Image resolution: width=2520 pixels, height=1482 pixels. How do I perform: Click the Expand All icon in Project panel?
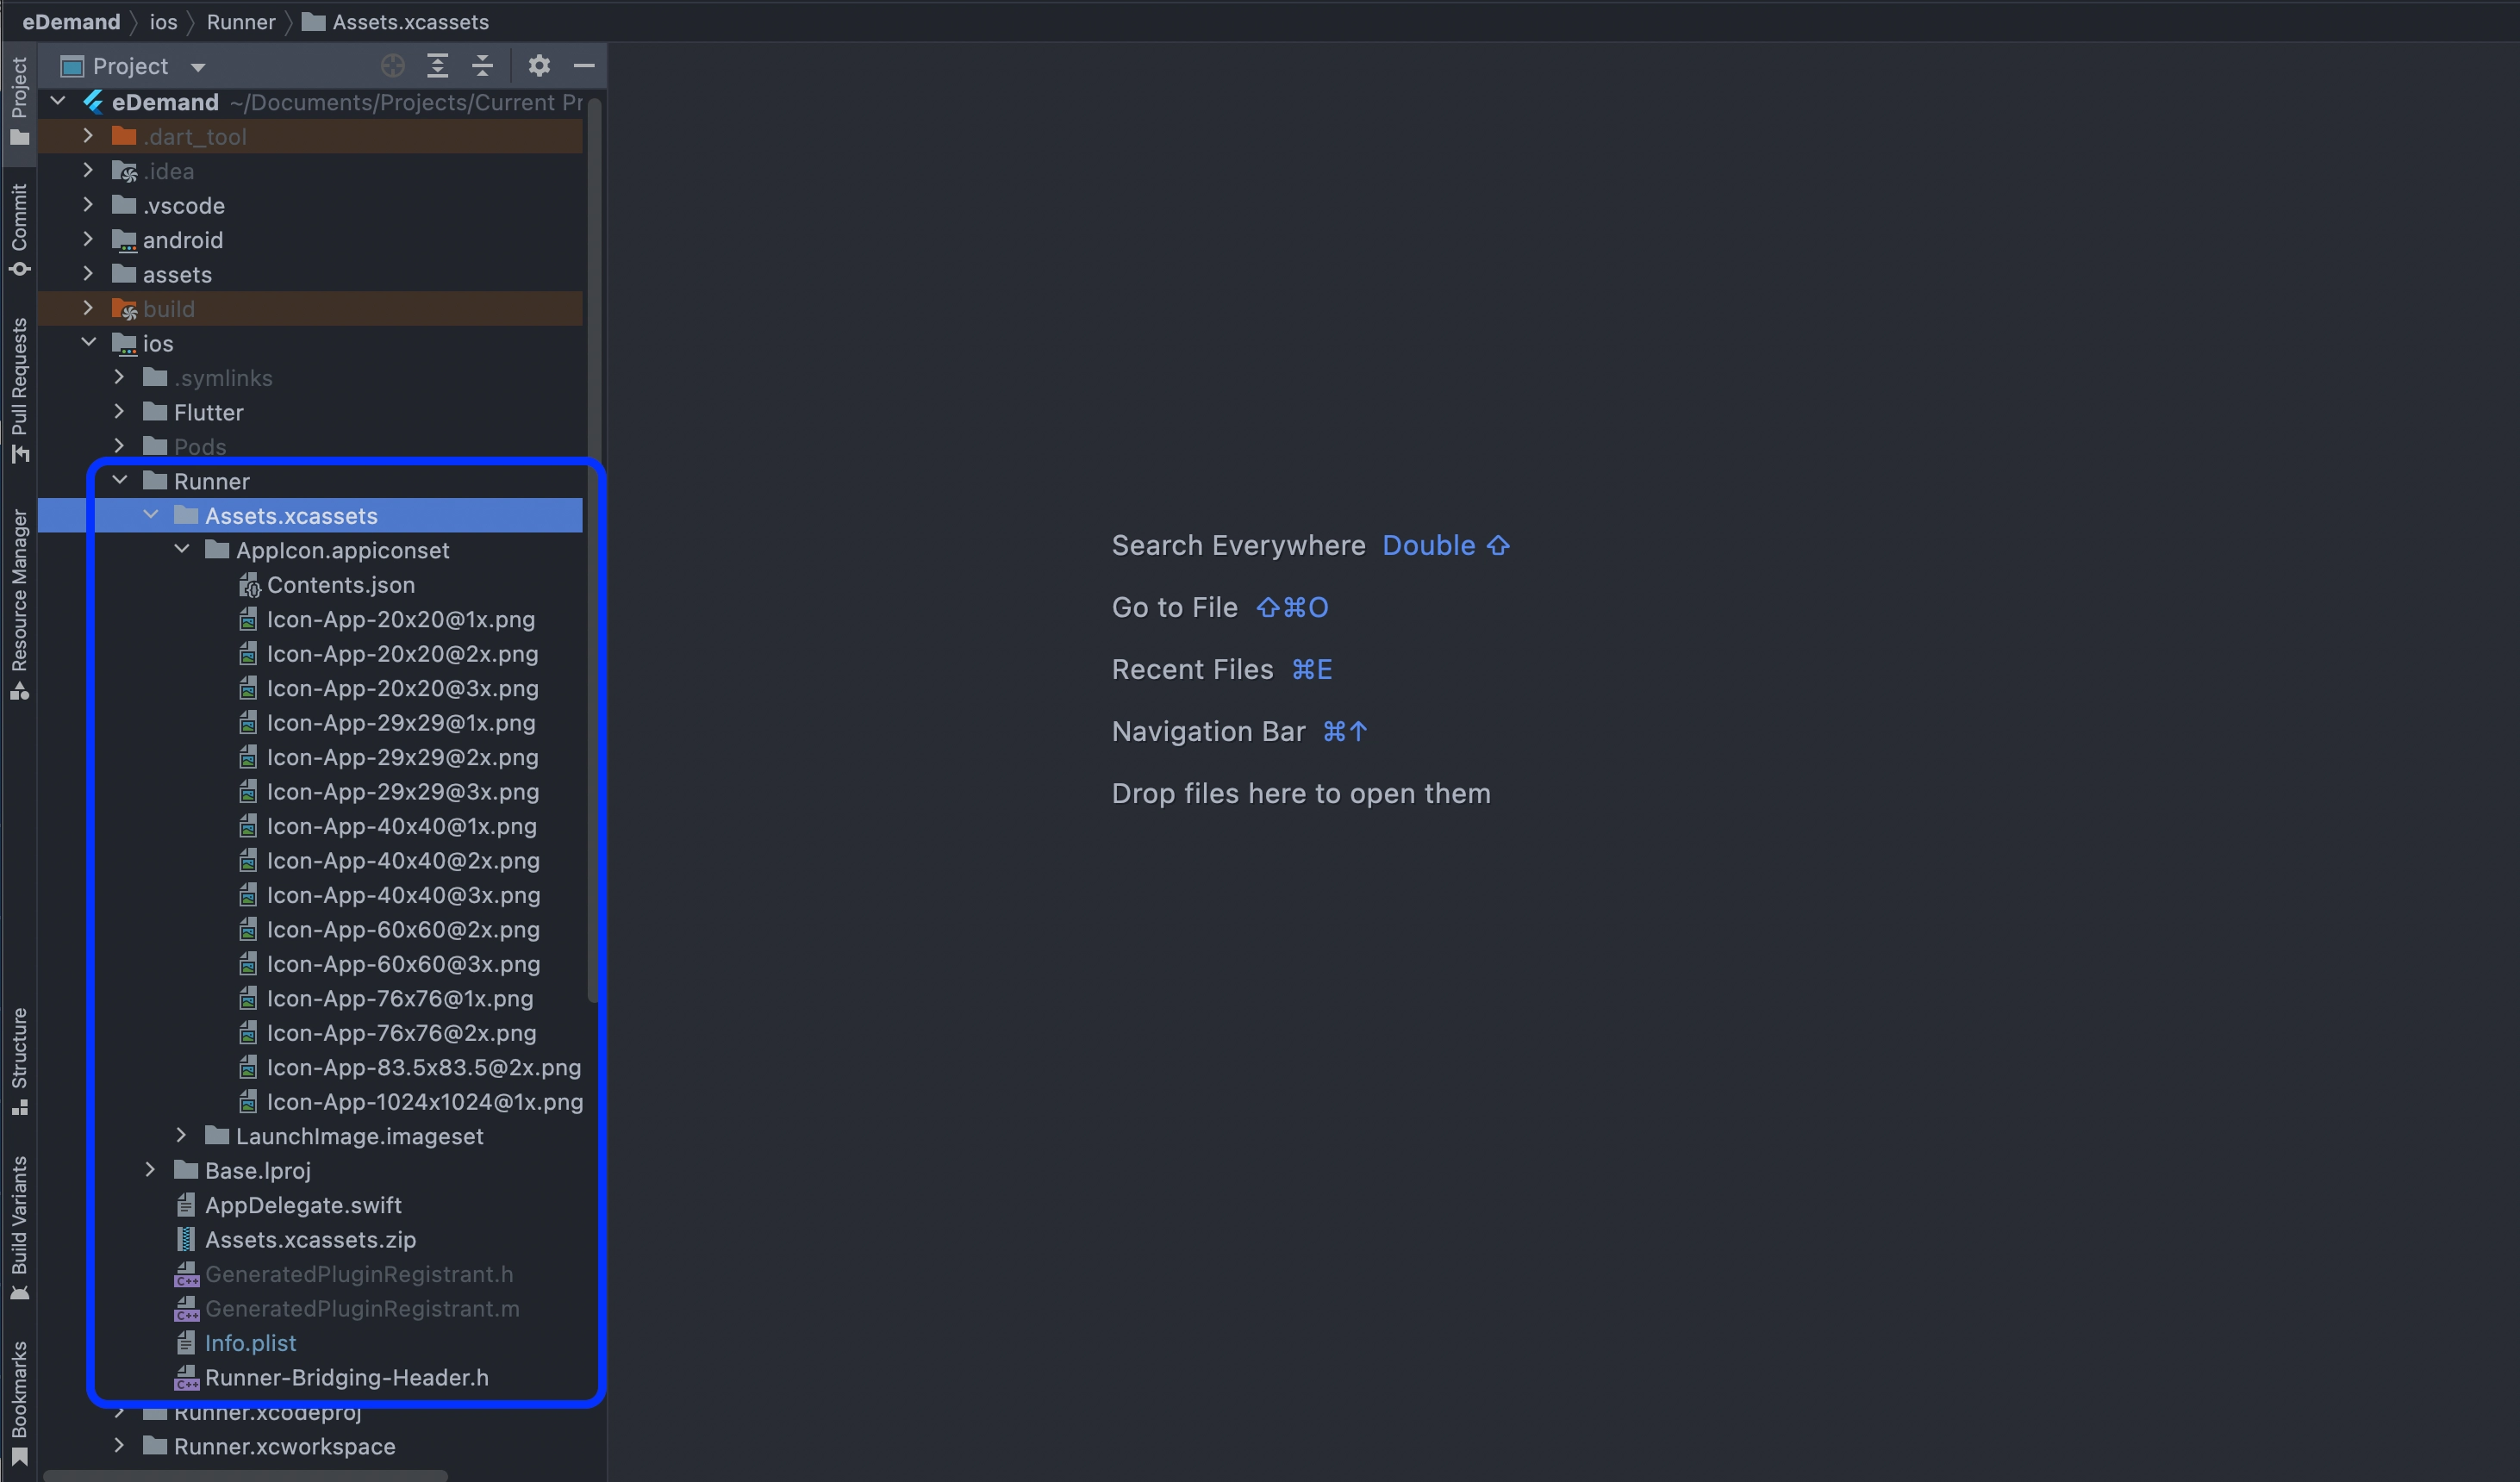(437, 66)
